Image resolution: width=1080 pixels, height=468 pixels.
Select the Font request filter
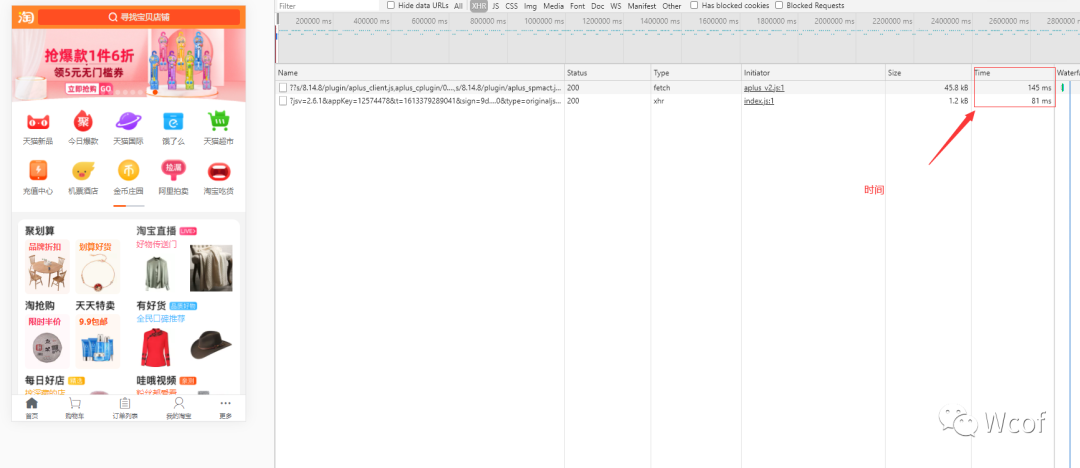click(577, 6)
